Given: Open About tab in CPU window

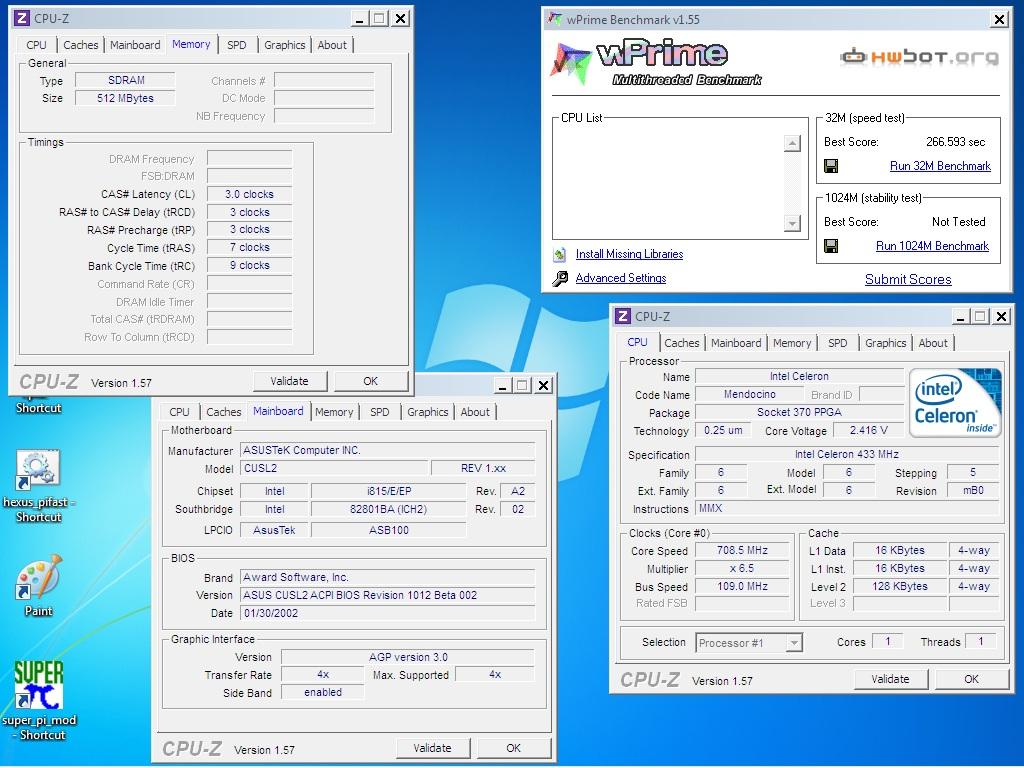Looking at the screenshot, I should [x=933, y=343].
